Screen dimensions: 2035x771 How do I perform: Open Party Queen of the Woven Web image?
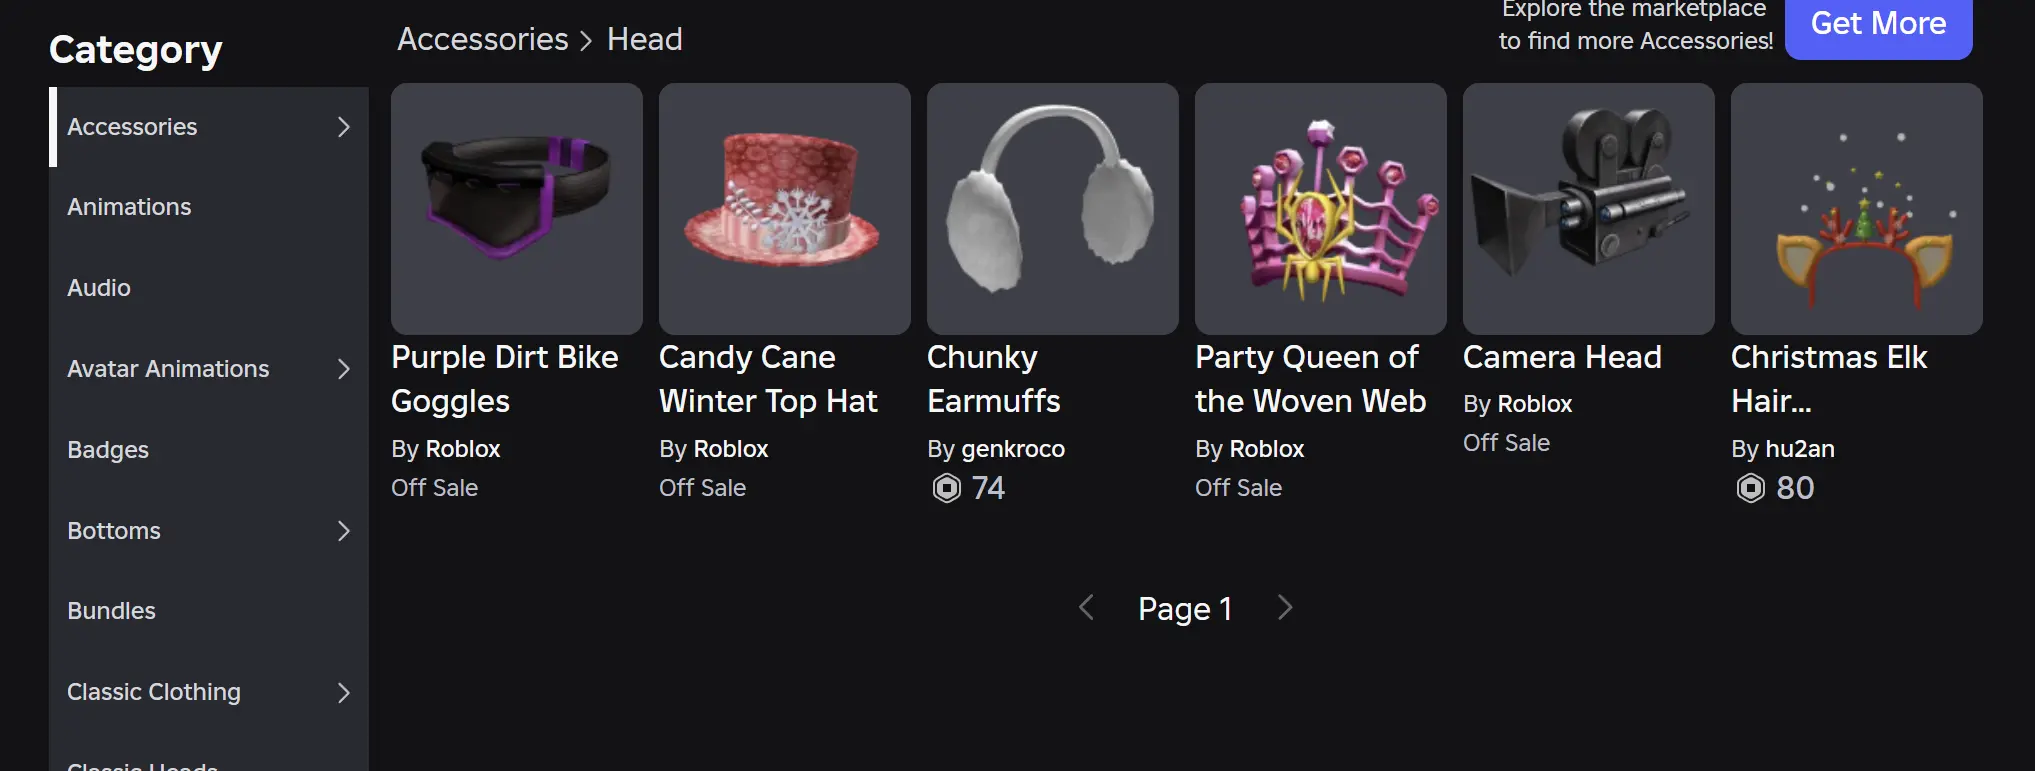coord(1320,208)
